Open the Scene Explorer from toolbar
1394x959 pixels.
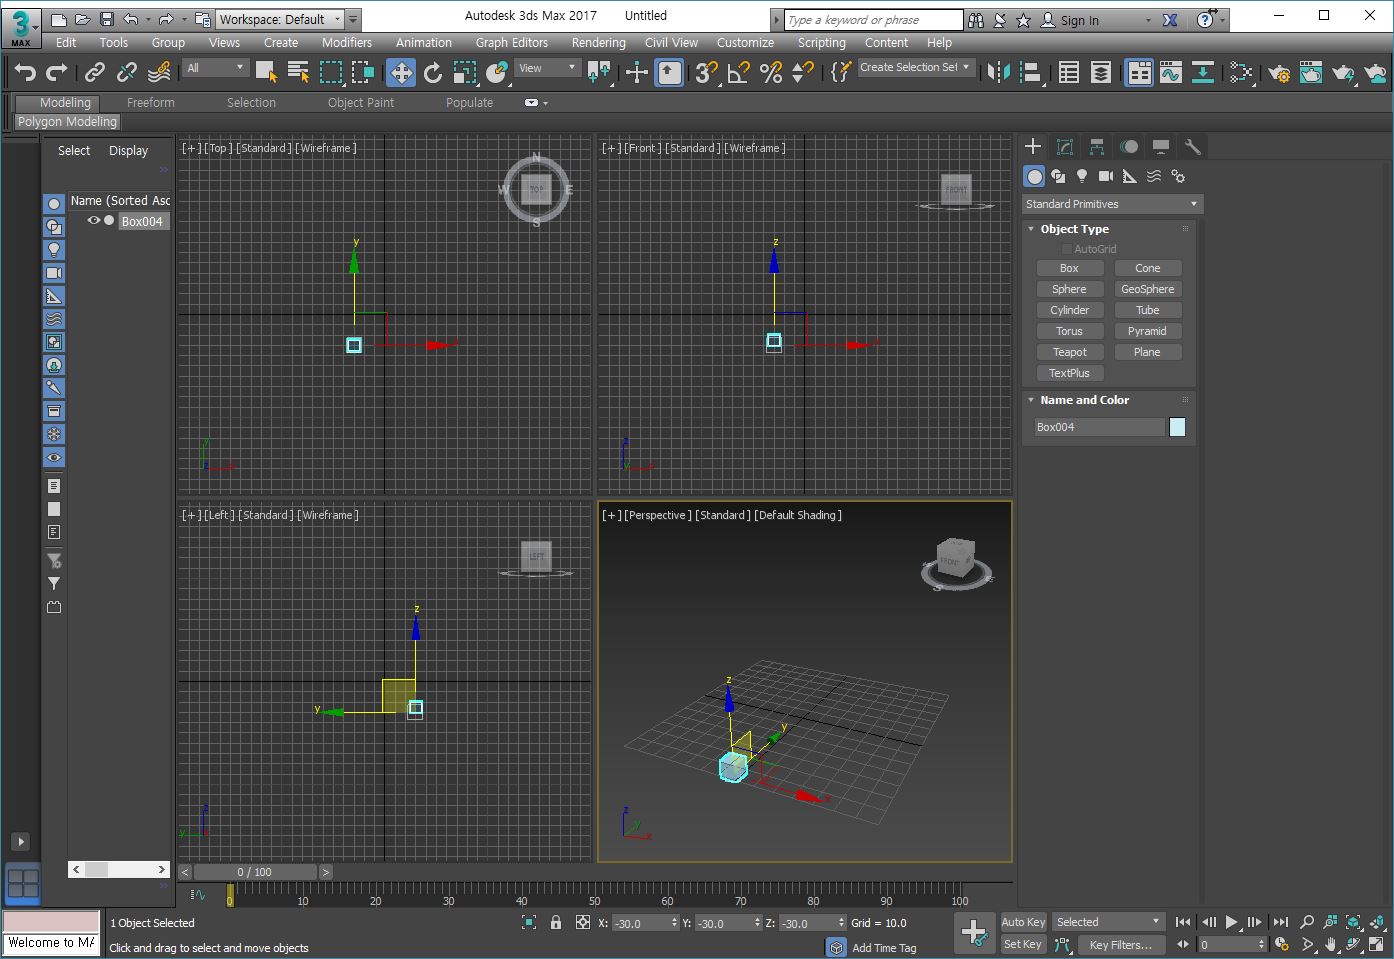pos(1069,72)
